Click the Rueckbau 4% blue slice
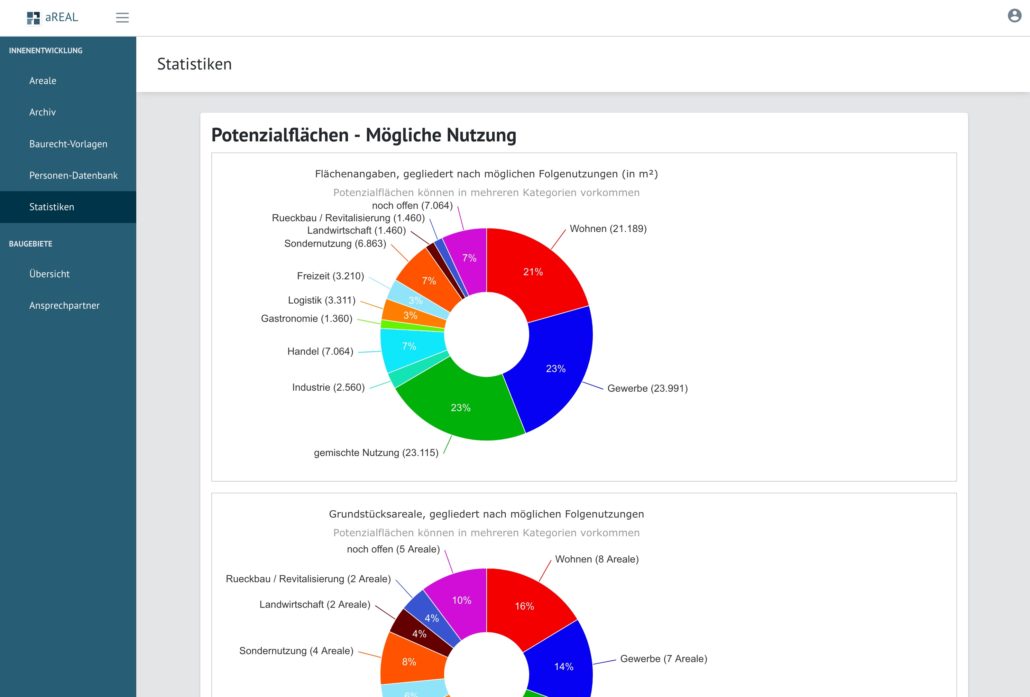Image resolution: width=1030 pixels, height=697 pixels. pyautogui.click(x=431, y=618)
